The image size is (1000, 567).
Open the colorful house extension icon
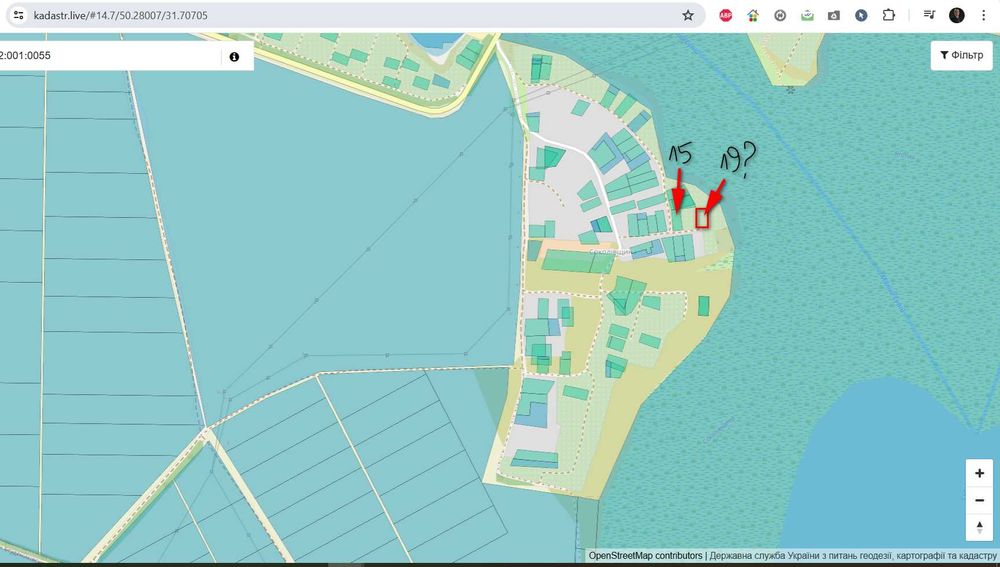[x=753, y=15]
